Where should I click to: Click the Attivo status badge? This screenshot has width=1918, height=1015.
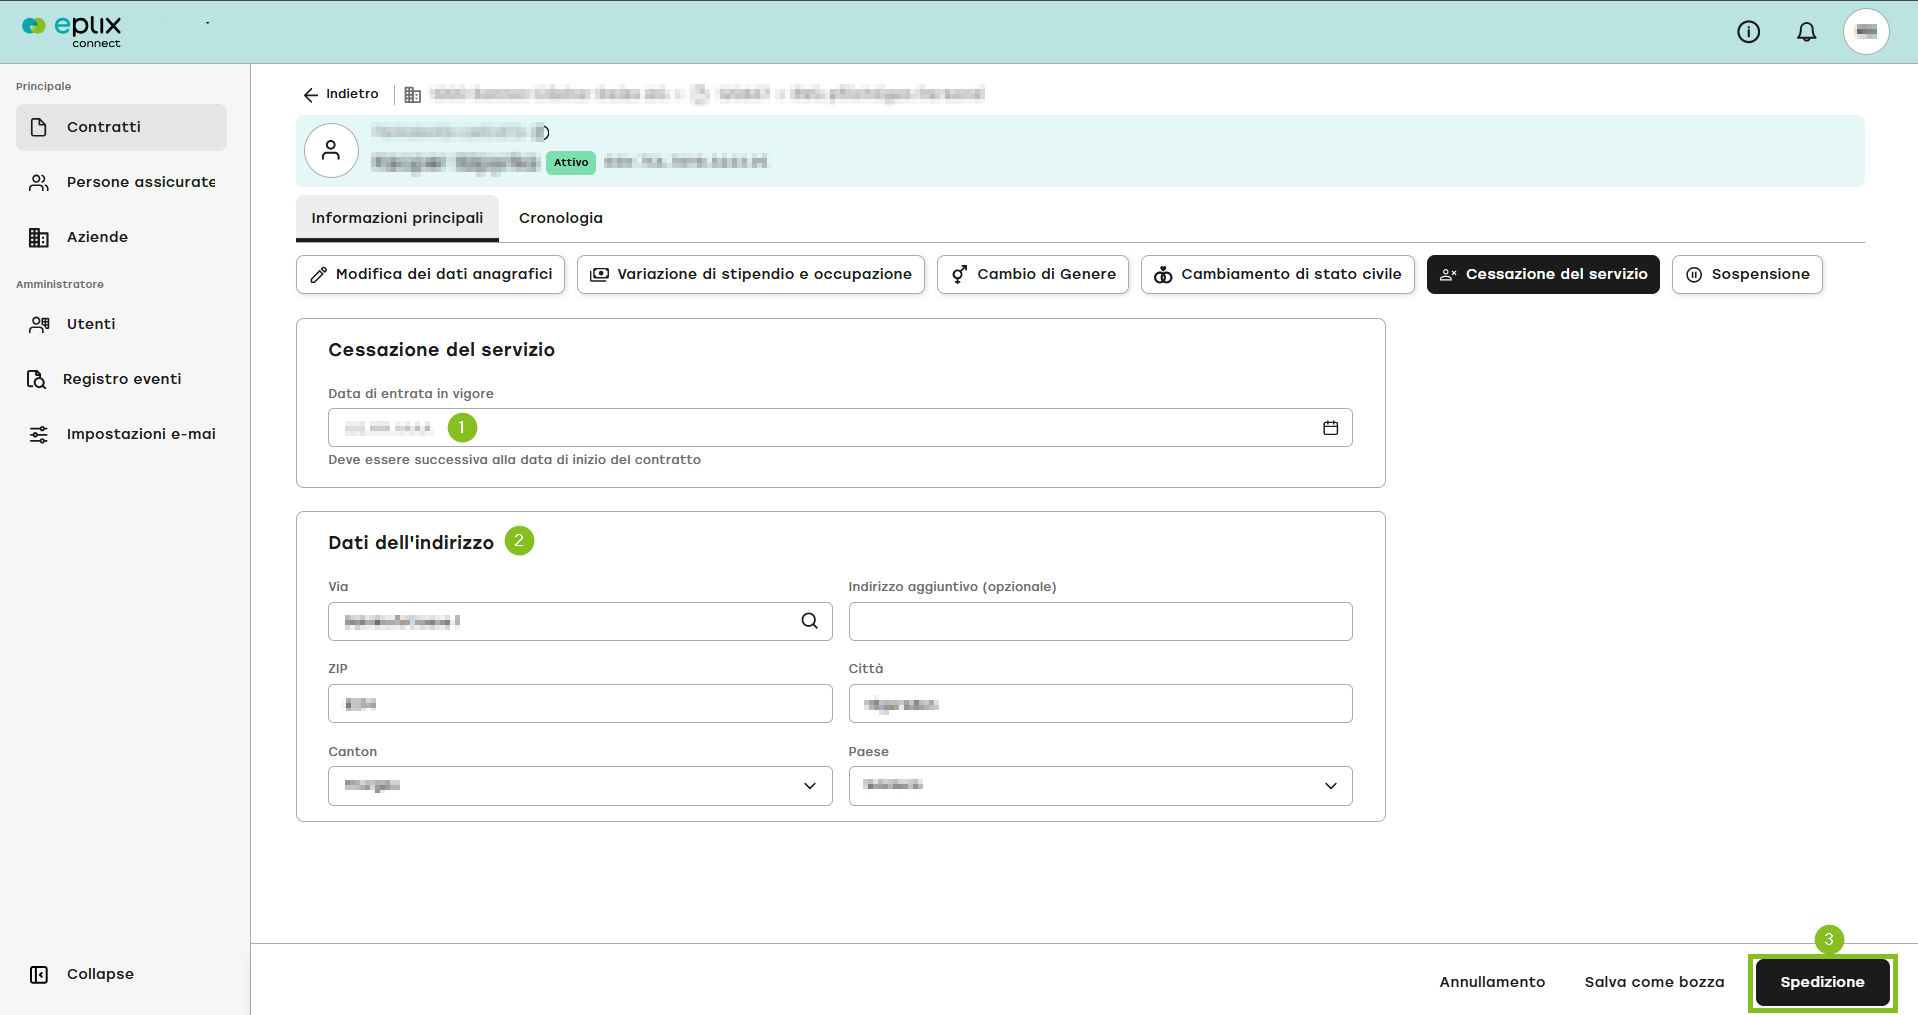click(x=571, y=163)
